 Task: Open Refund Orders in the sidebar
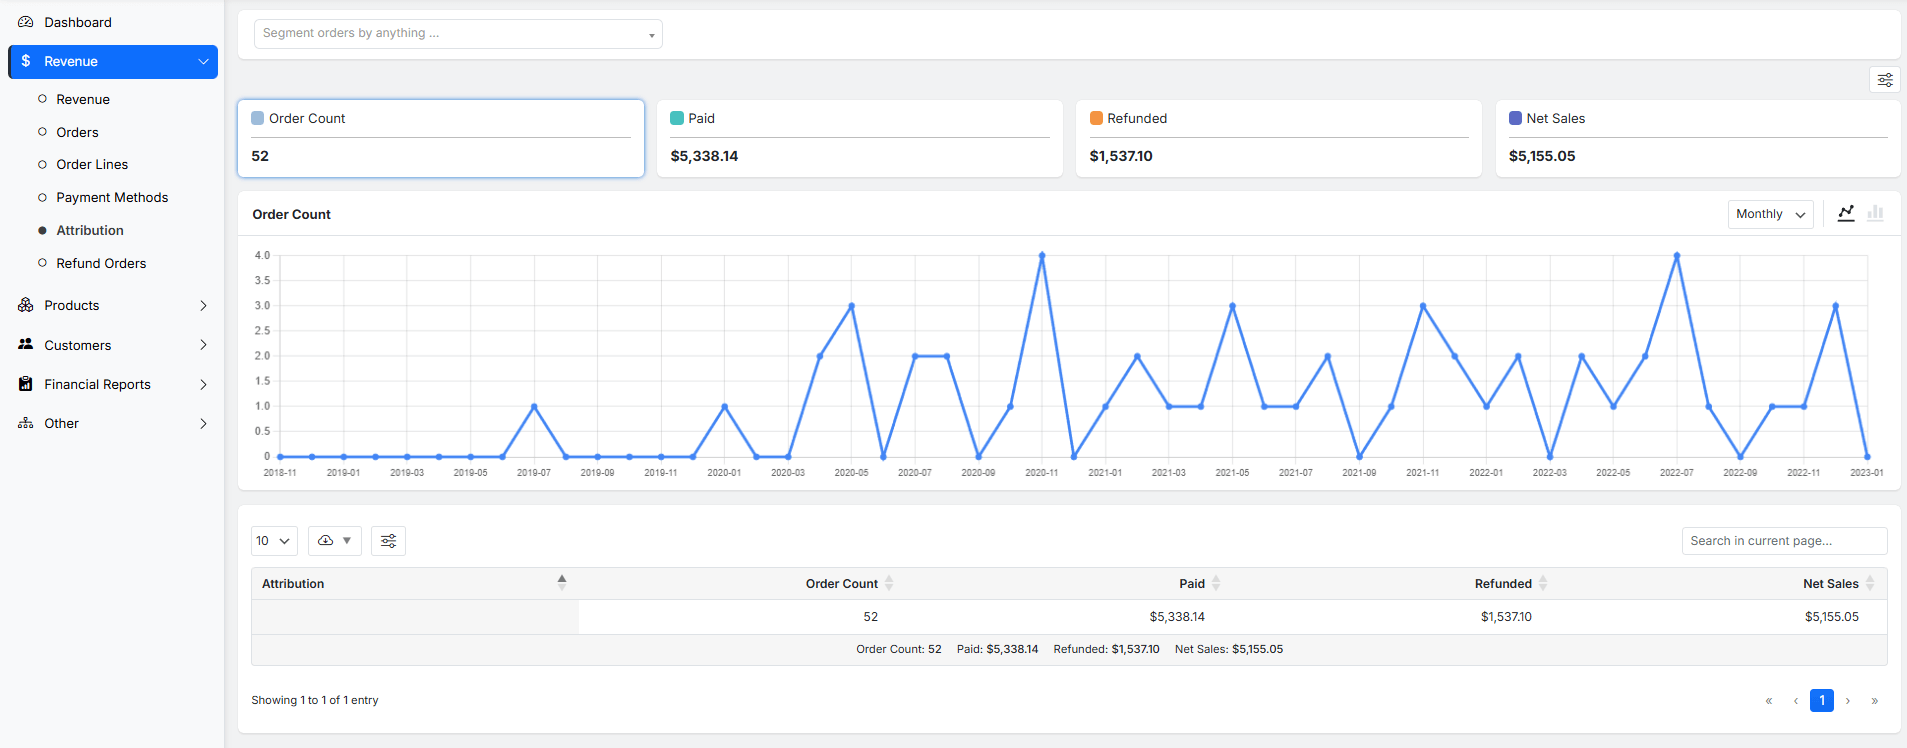(x=101, y=263)
